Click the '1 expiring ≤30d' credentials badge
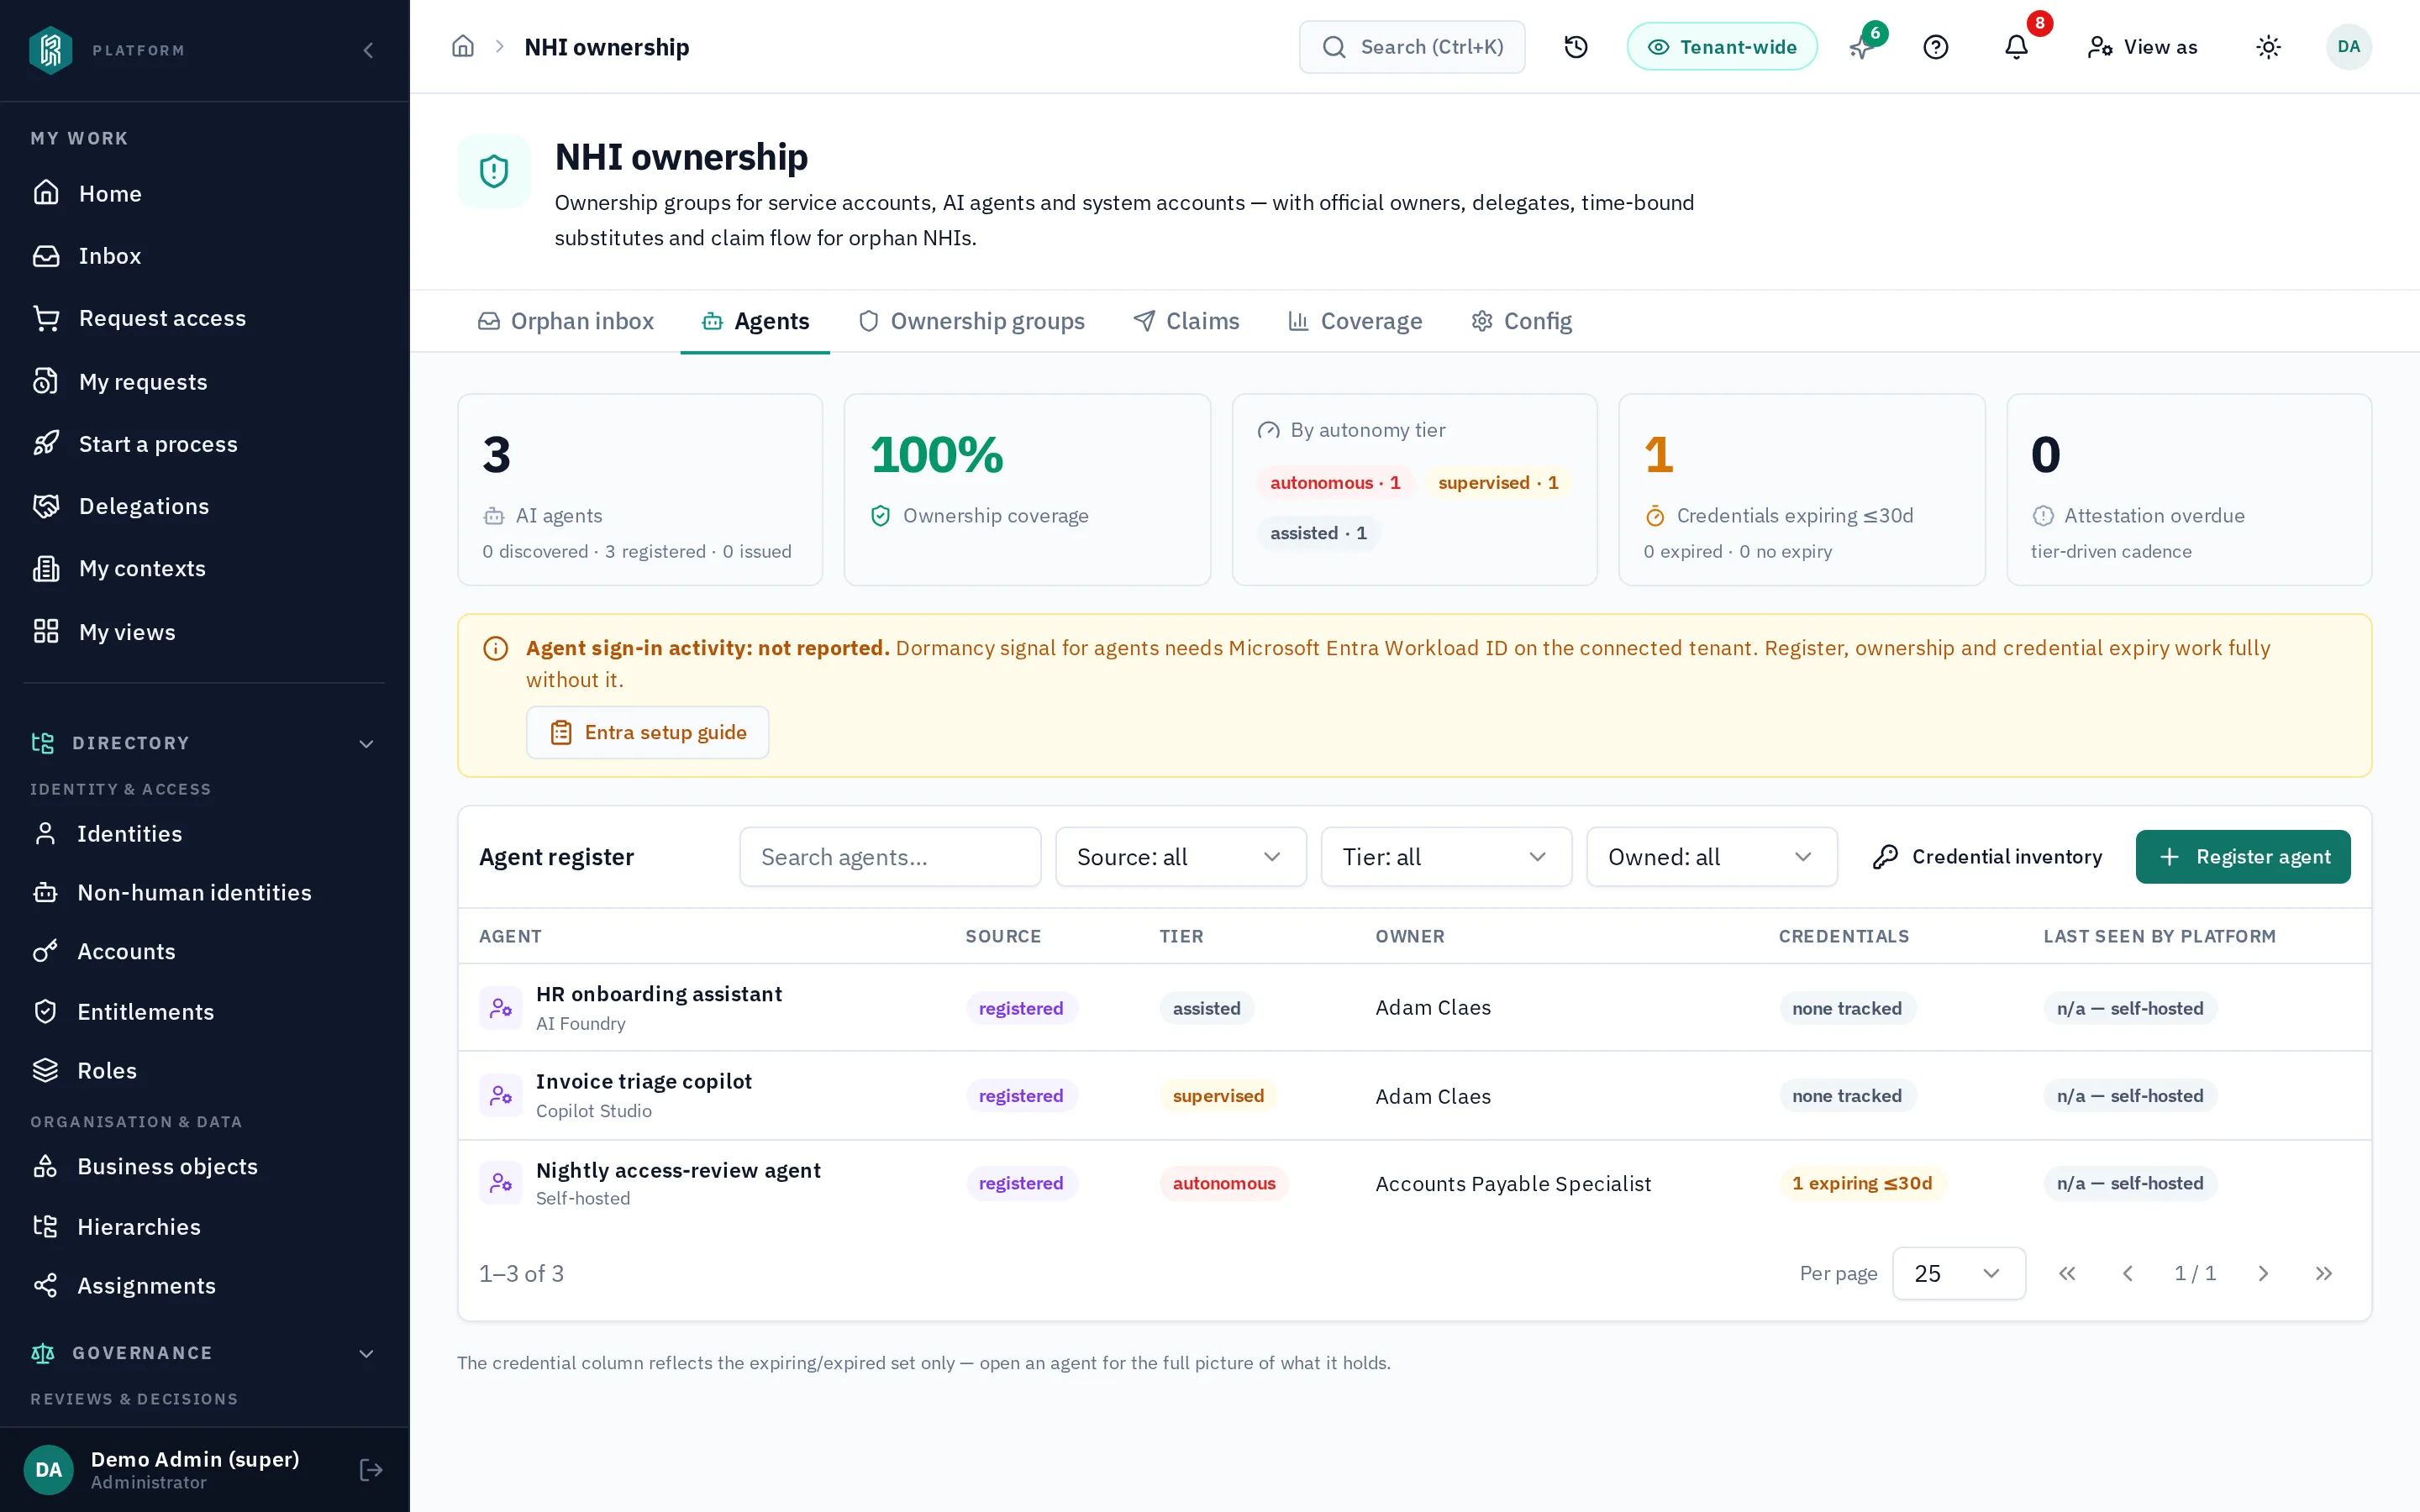 point(1862,1183)
